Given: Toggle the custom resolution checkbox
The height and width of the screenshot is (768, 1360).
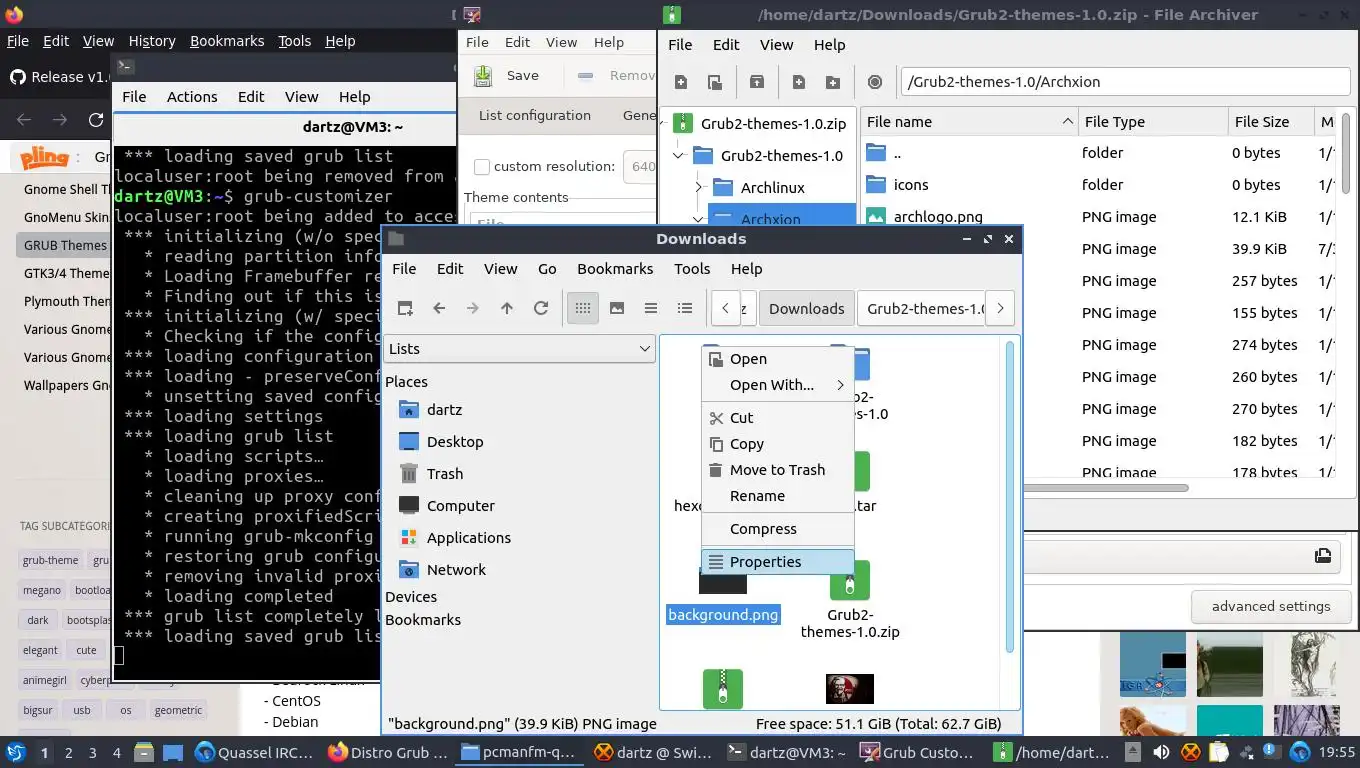Looking at the screenshot, I should pyautogui.click(x=482, y=167).
